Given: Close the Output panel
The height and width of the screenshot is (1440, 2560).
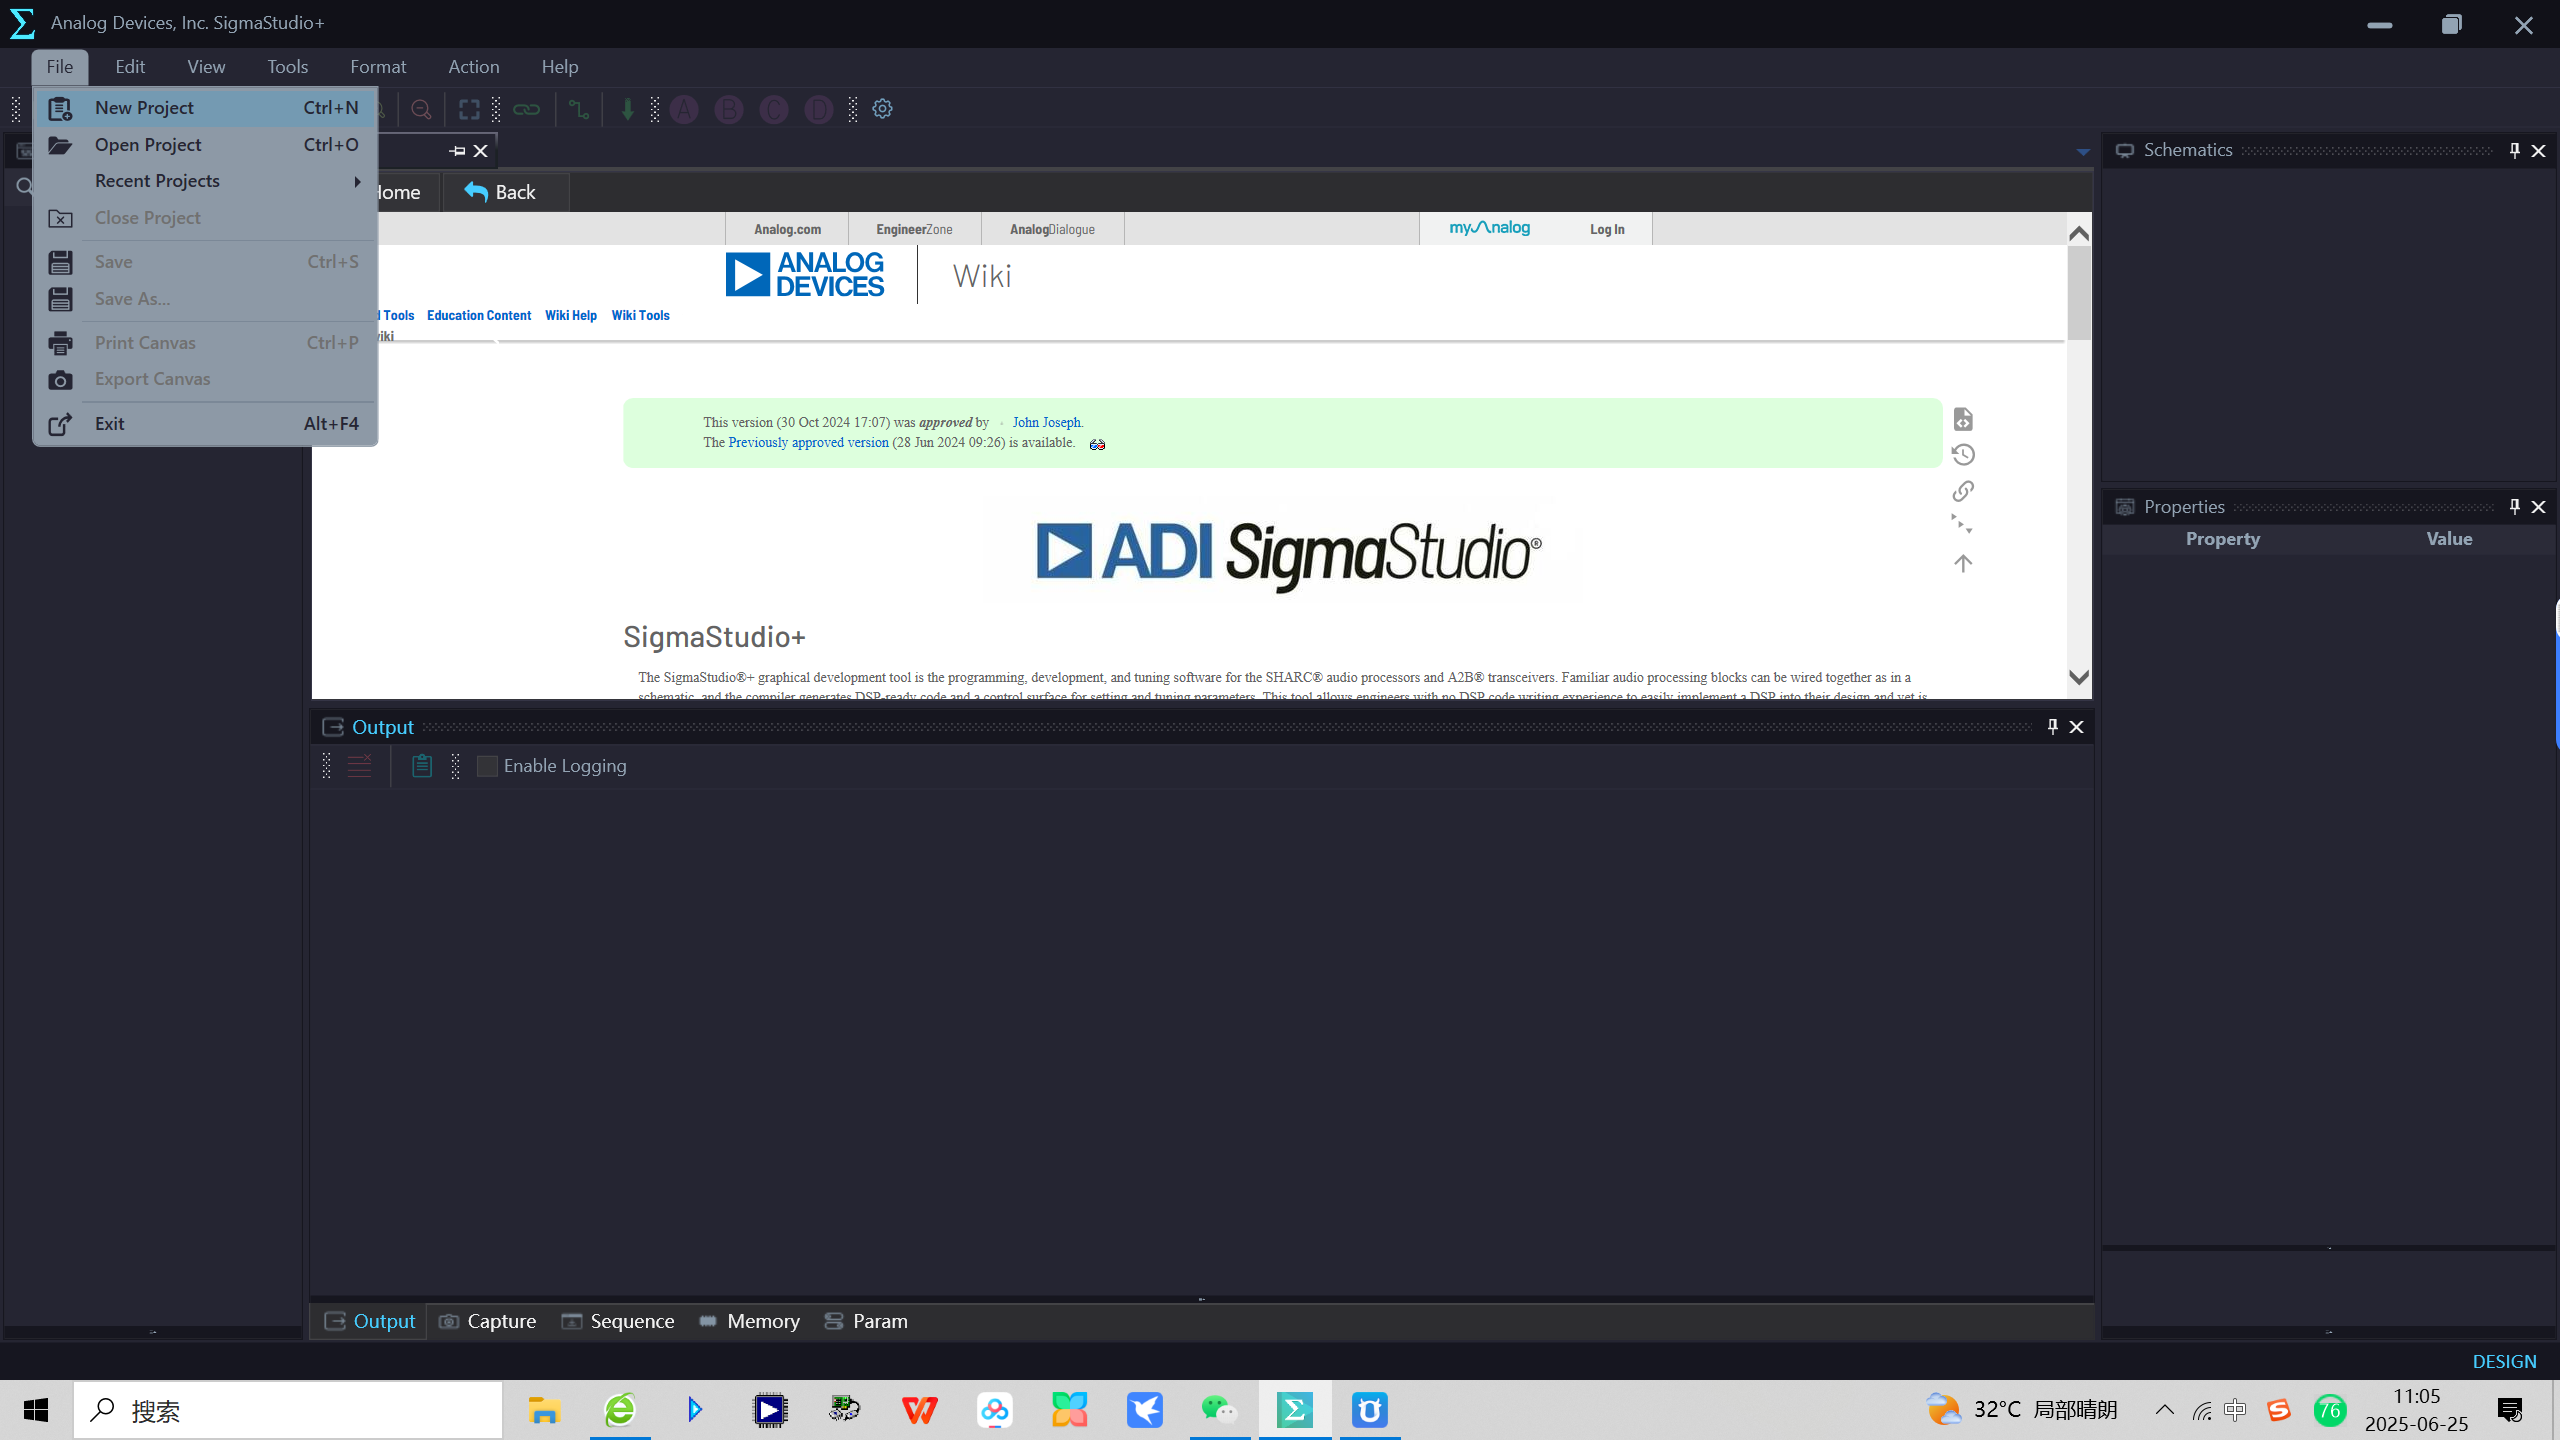Looking at the screenshot, I should (x=2077, y=727).
